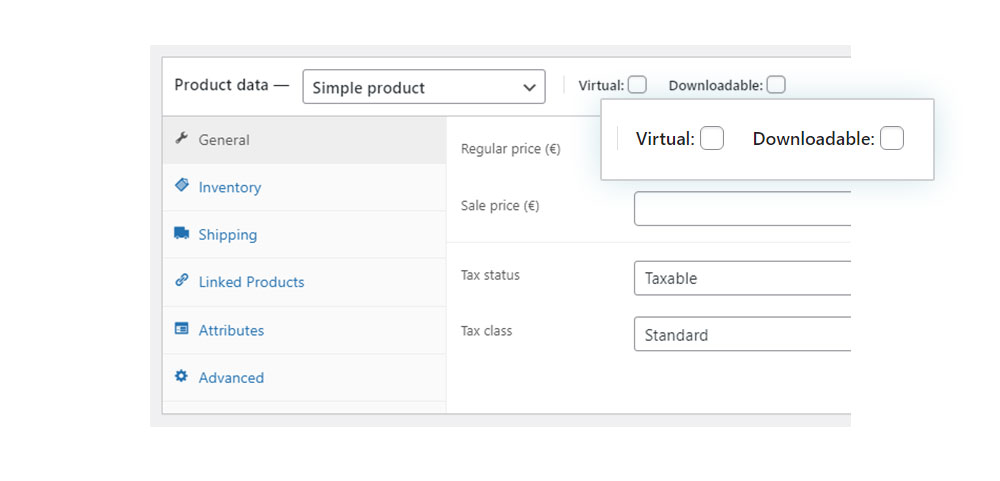Click the Shipping truck icon
The height and width of the screenshot is (481, 1000).
[182, 233]
